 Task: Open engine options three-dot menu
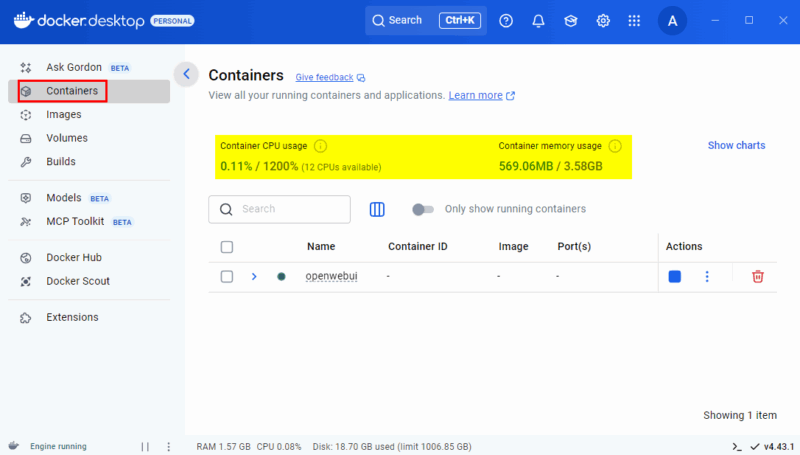169,447
